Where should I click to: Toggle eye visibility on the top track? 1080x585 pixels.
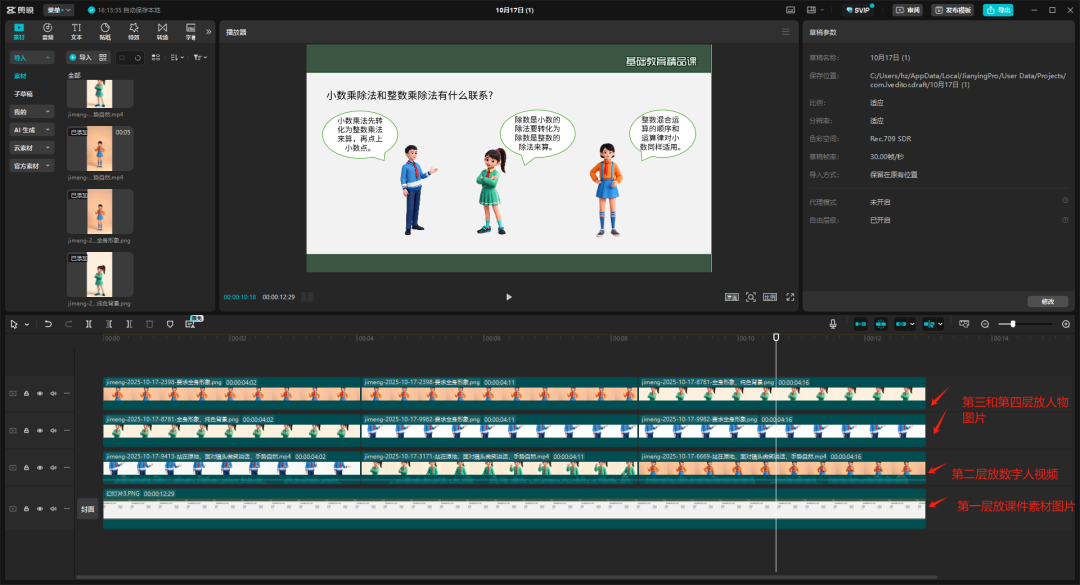point(40,394)
